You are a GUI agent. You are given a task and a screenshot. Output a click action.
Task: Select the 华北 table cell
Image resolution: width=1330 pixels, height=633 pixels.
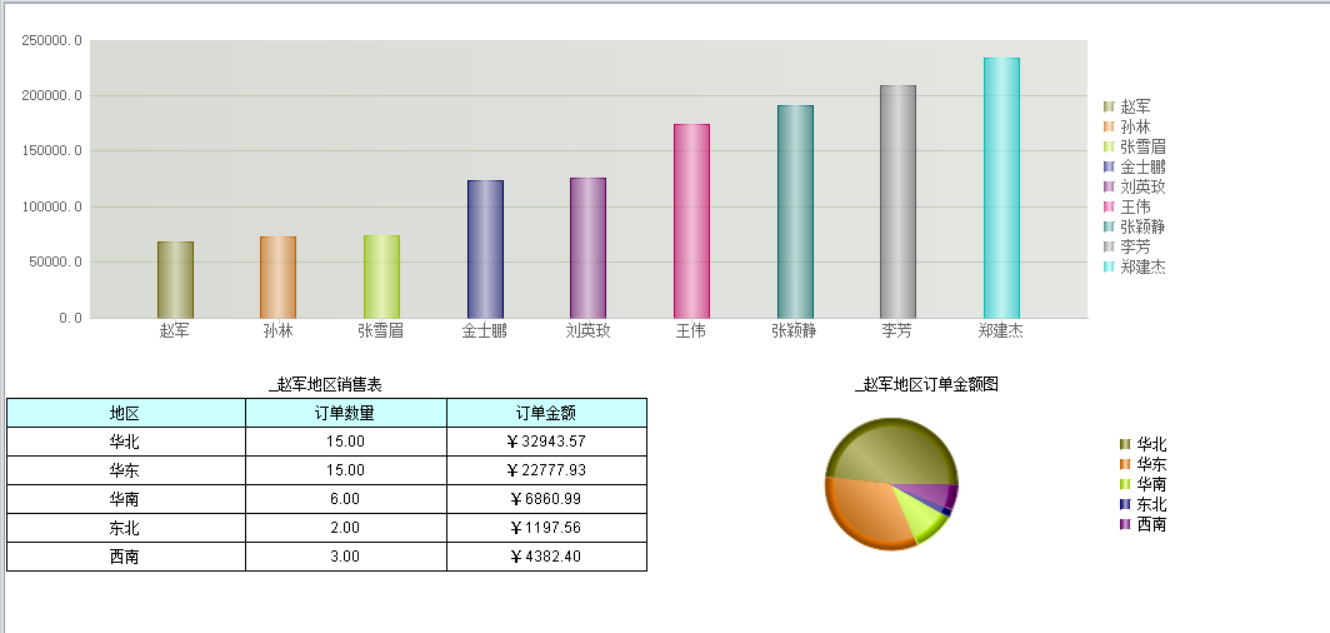126,442
